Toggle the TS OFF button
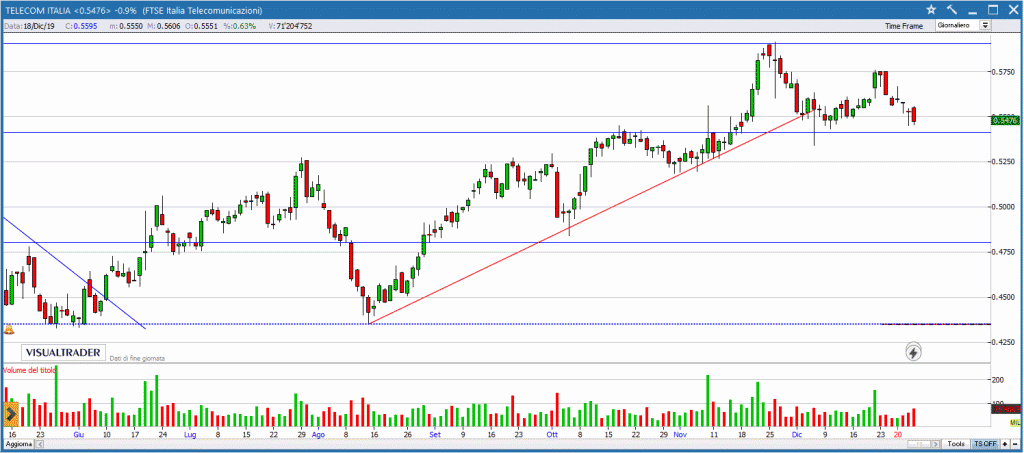1024x453 pixels. 985,444
